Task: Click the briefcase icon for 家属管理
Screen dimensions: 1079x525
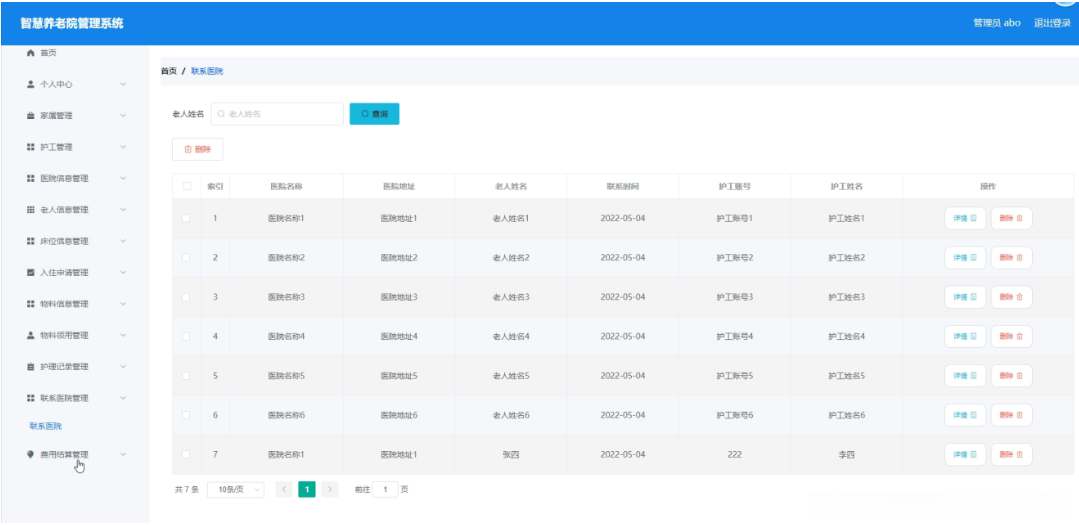Action: pos(30,116)
